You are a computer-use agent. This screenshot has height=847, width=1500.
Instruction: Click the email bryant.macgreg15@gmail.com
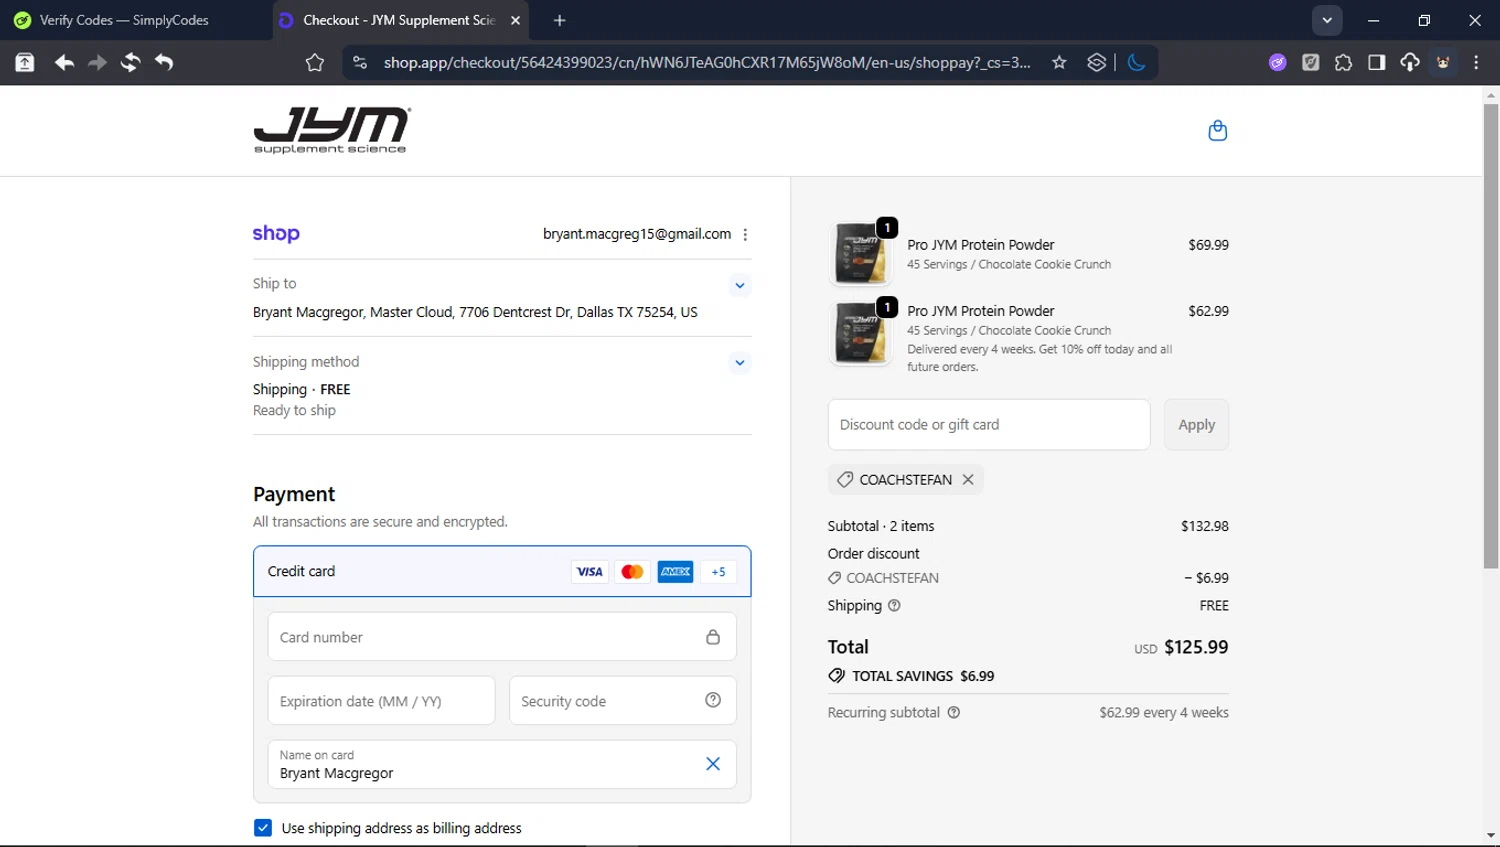(637, 234)
